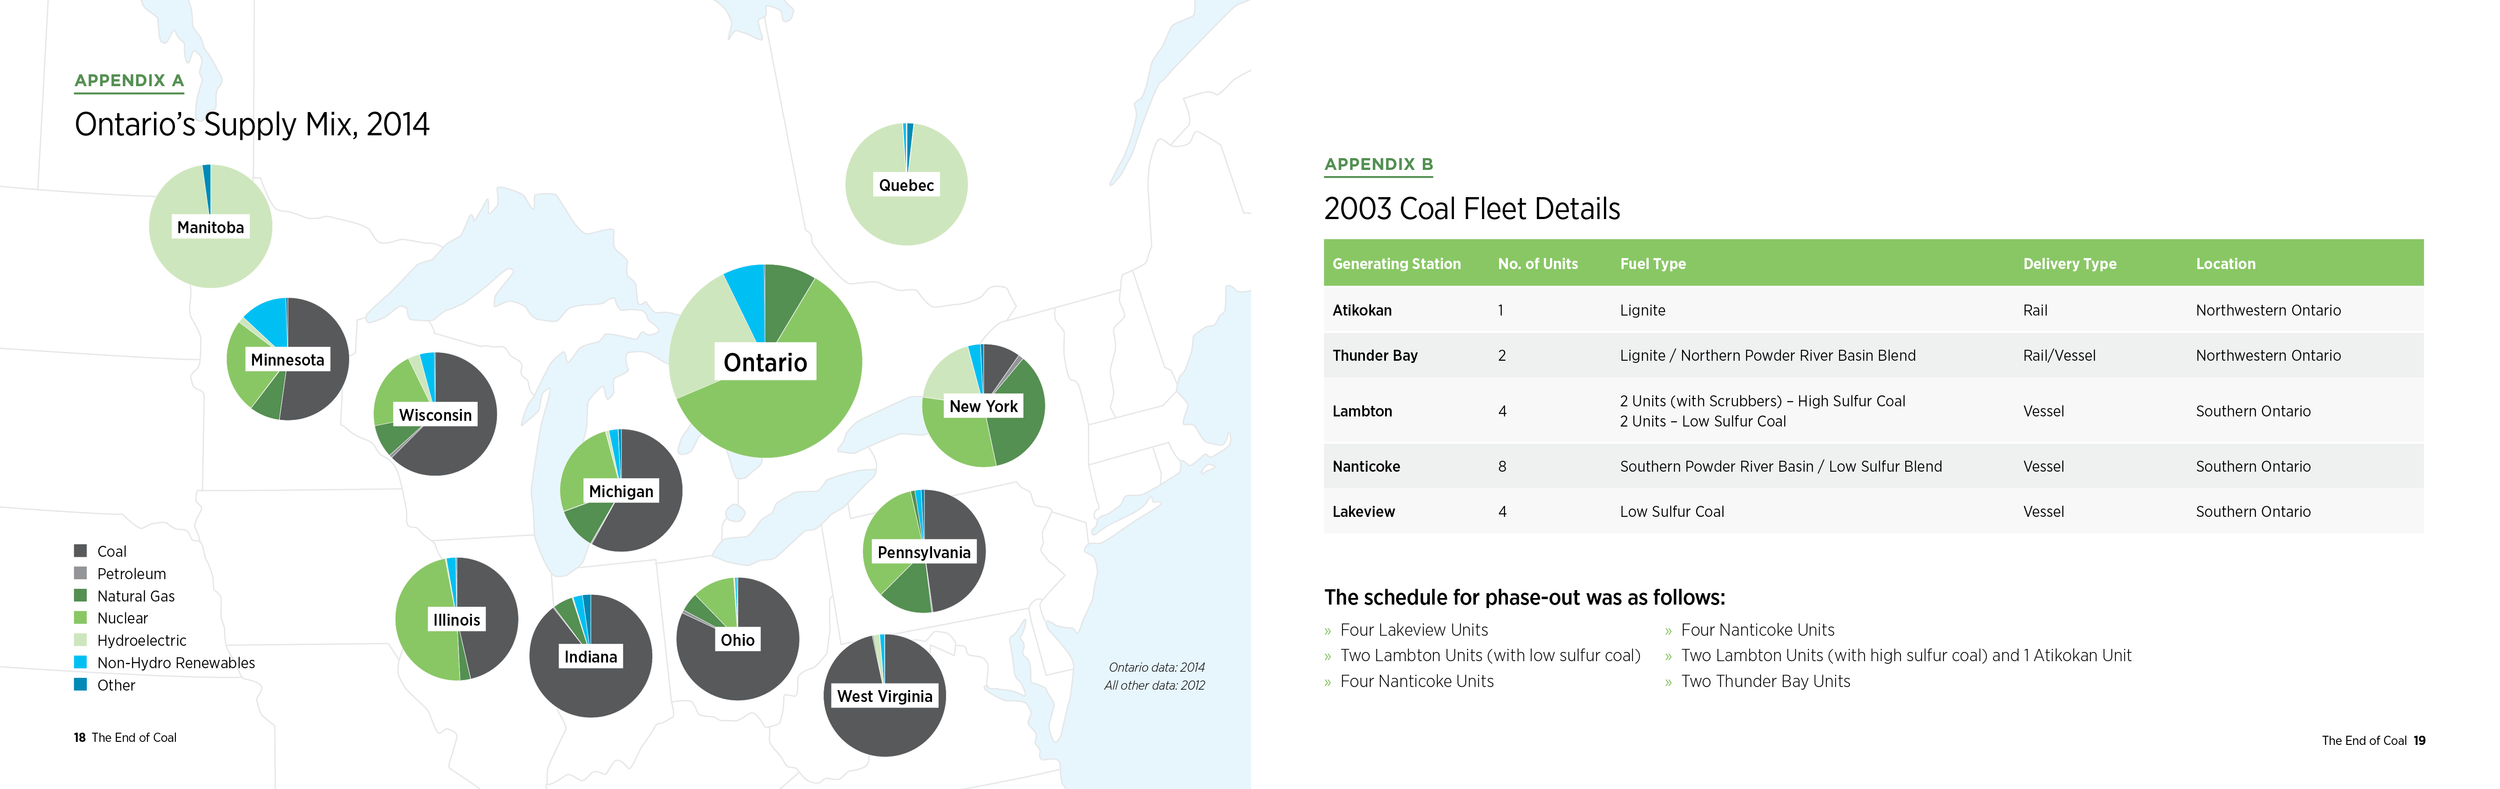Image resolution: width=2500 pixels, height=789 pixels.
Task: Click the phase-out schedule heading
Action: 1524,598
